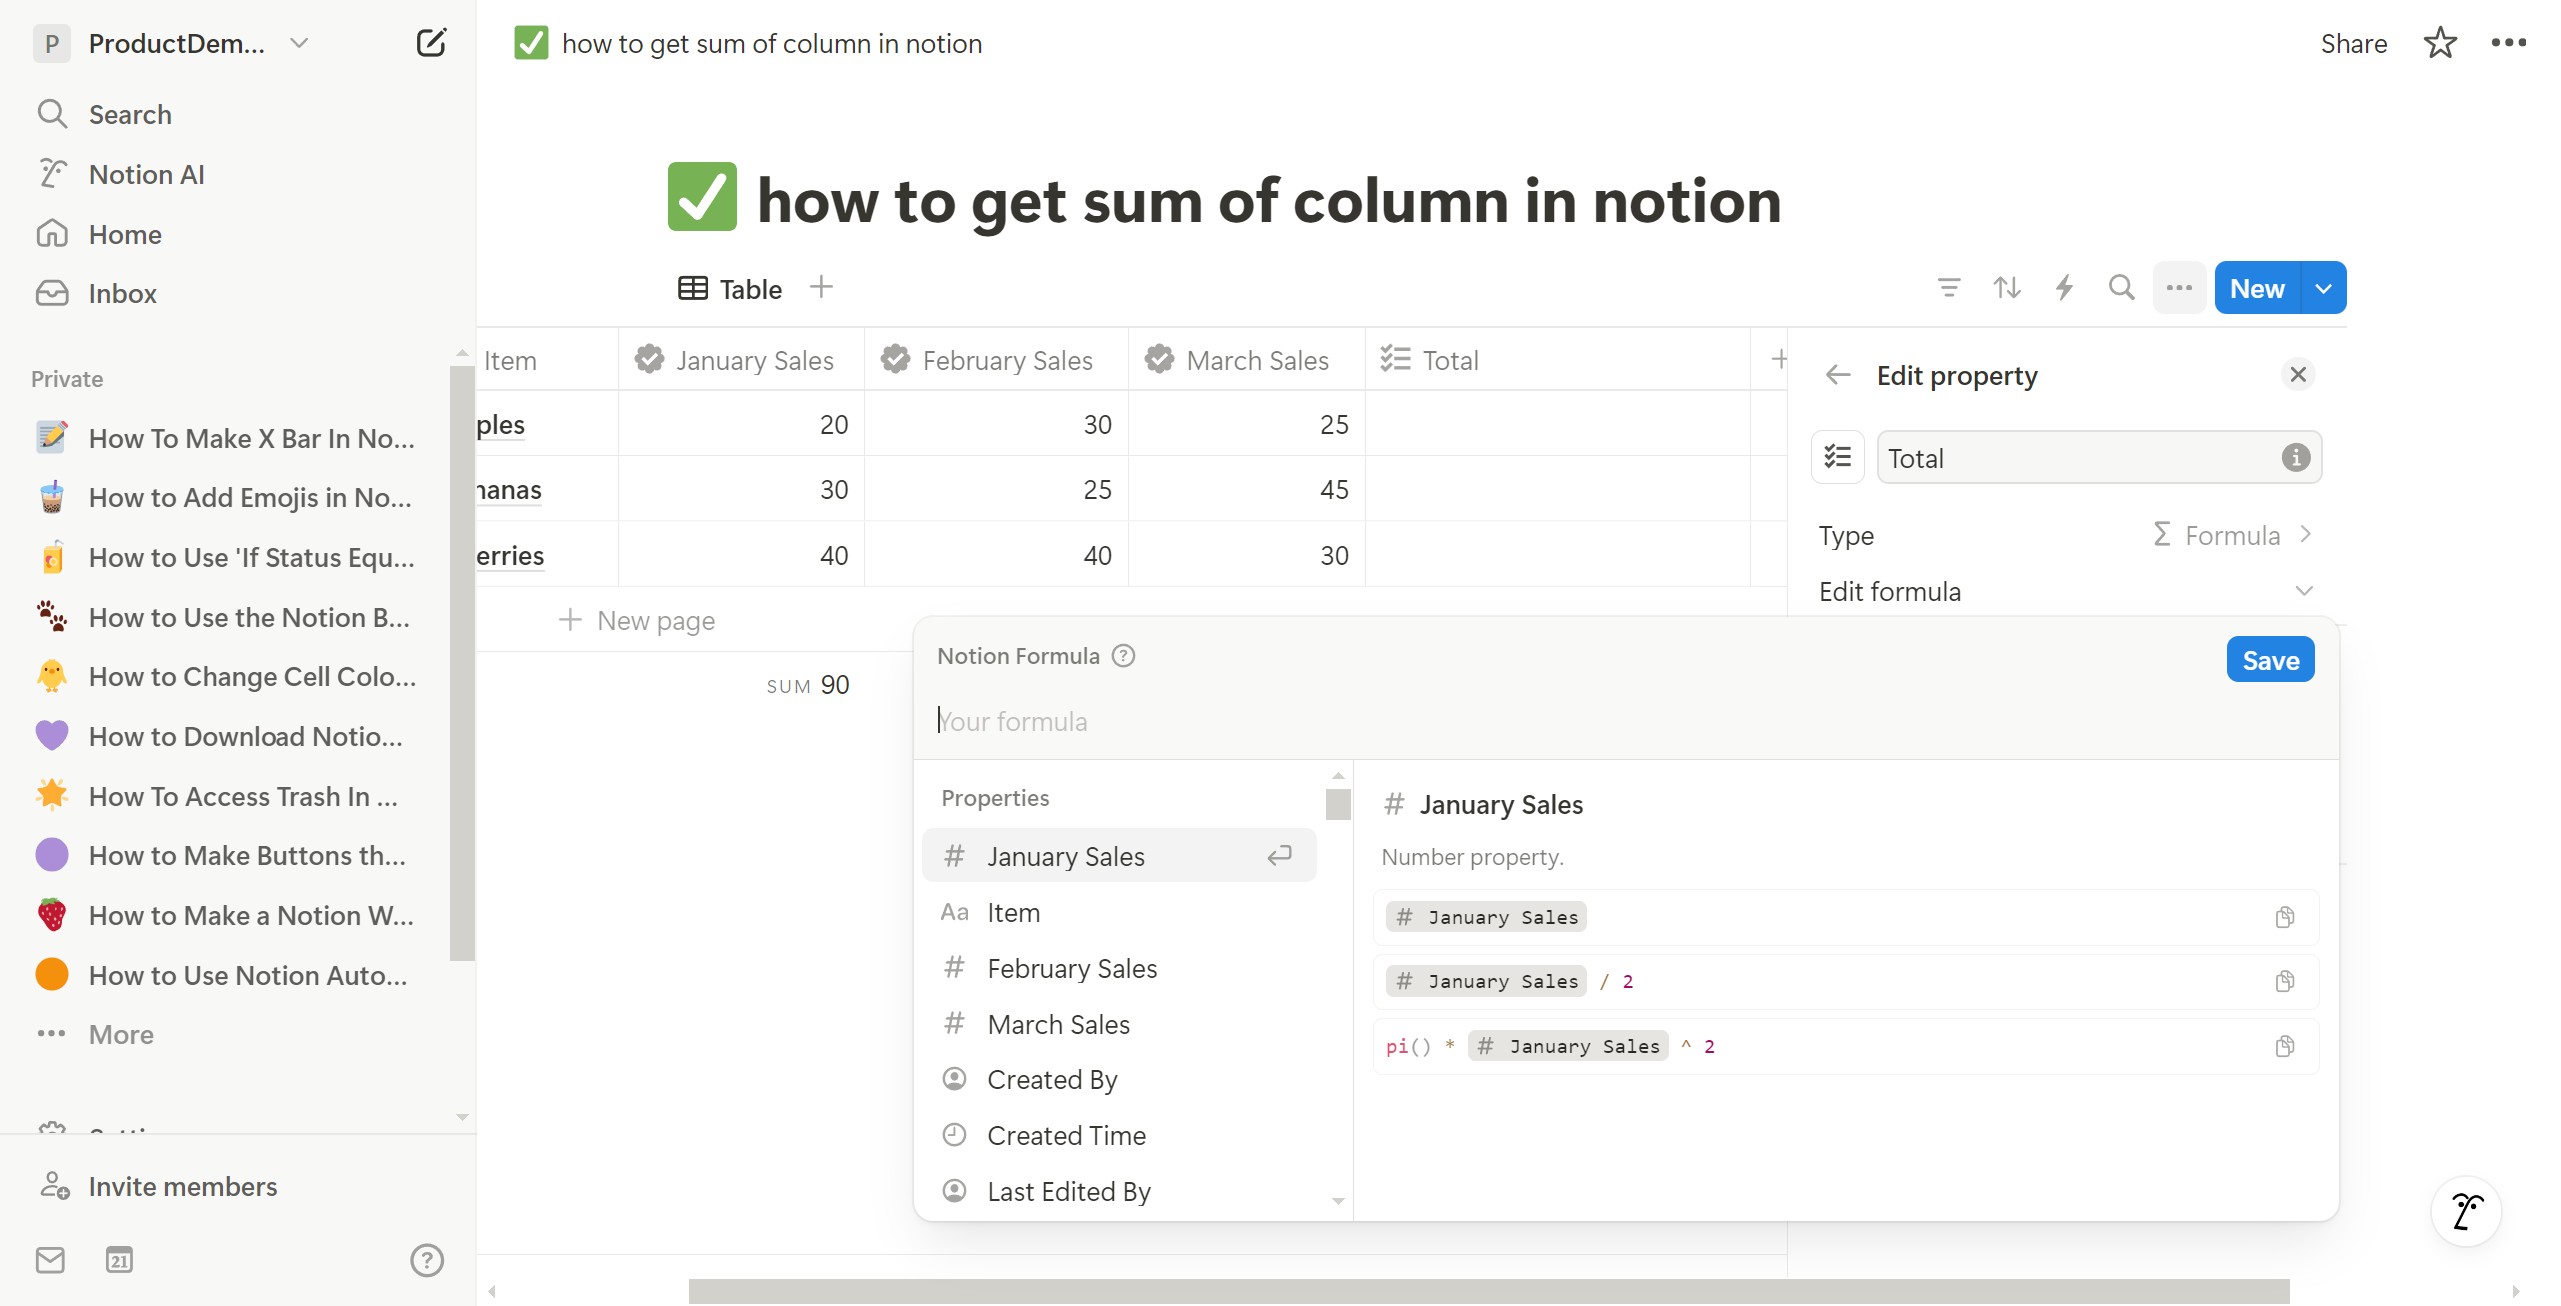
Task: Save the formula
Action: (2270, 660)
